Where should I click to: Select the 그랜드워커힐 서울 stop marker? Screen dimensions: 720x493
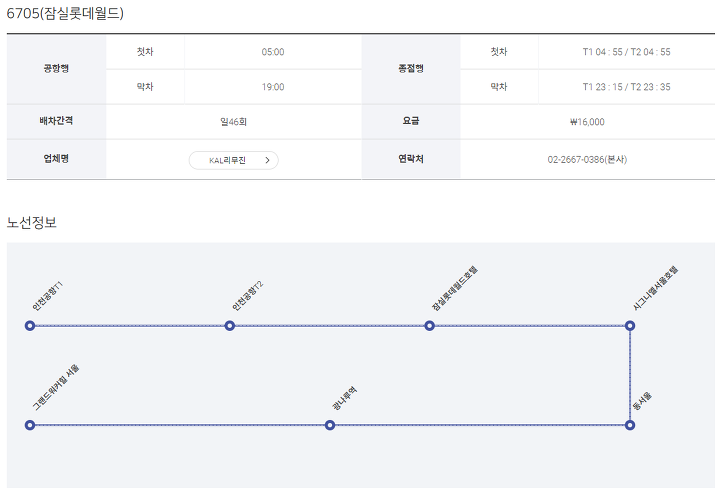30,425
